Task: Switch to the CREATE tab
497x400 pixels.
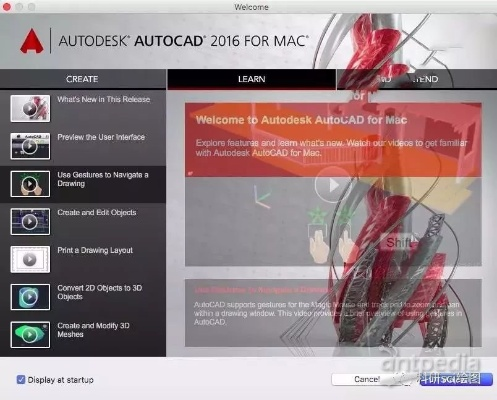Action: tap(82, 79)
